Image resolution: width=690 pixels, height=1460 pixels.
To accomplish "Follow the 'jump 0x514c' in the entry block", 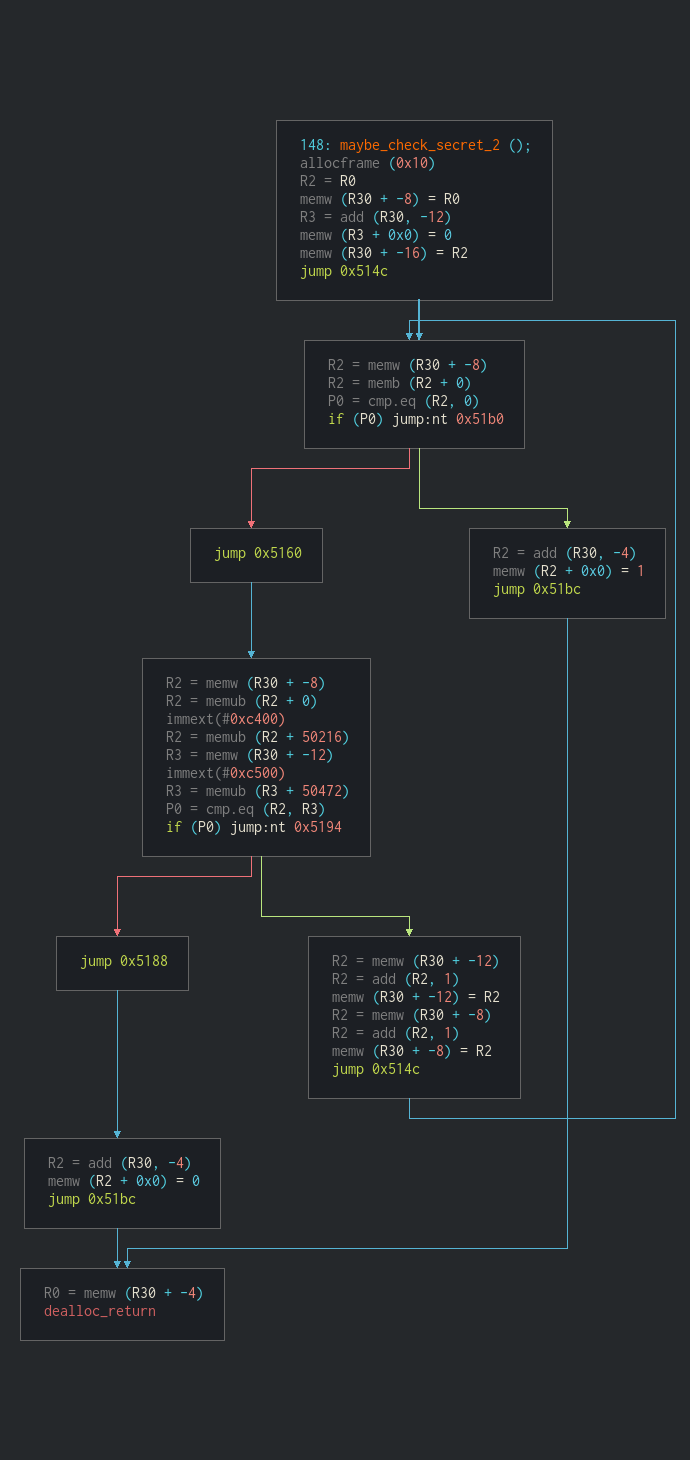I will pyautogui.click(x=343, y=271).
